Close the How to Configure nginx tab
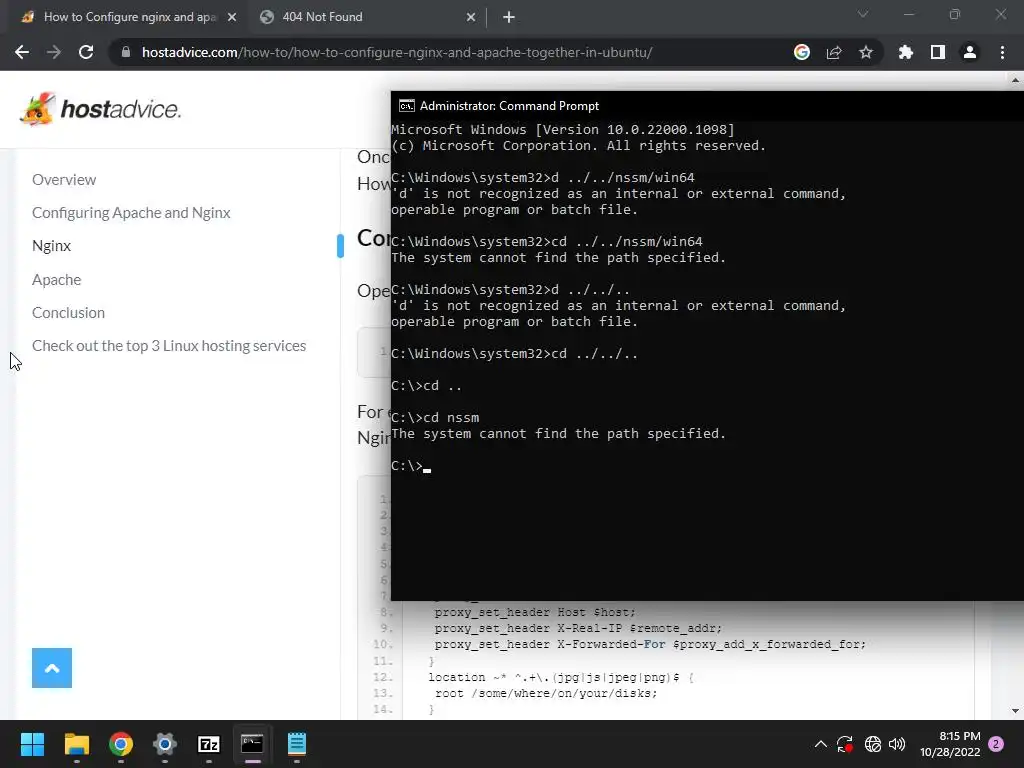Image resolution: width=1024 pixels, height=768 pixels. click(x=232, y=17)
